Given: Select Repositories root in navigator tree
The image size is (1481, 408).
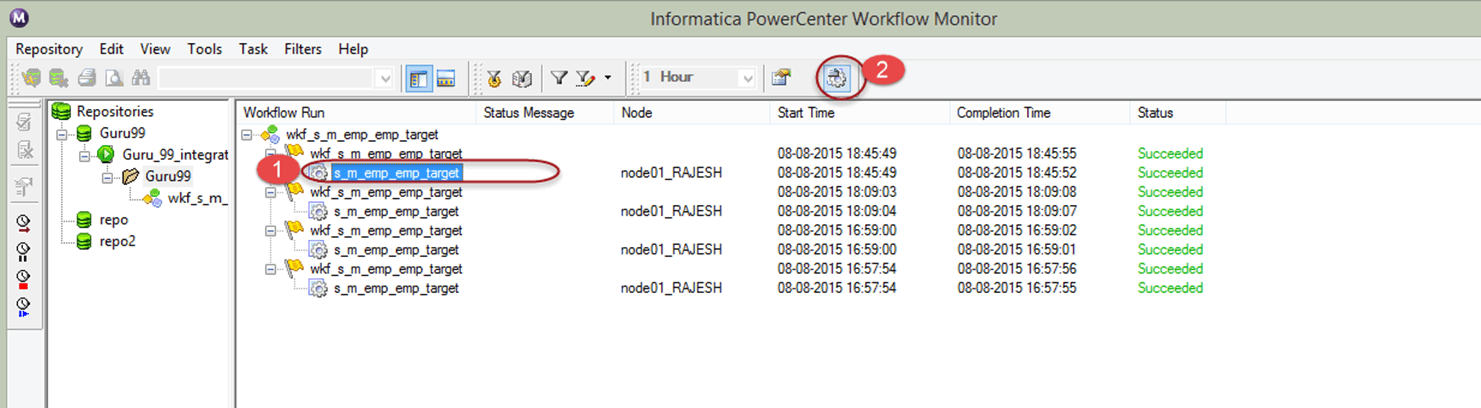Looking at the screenshot, I should (115, 112).
